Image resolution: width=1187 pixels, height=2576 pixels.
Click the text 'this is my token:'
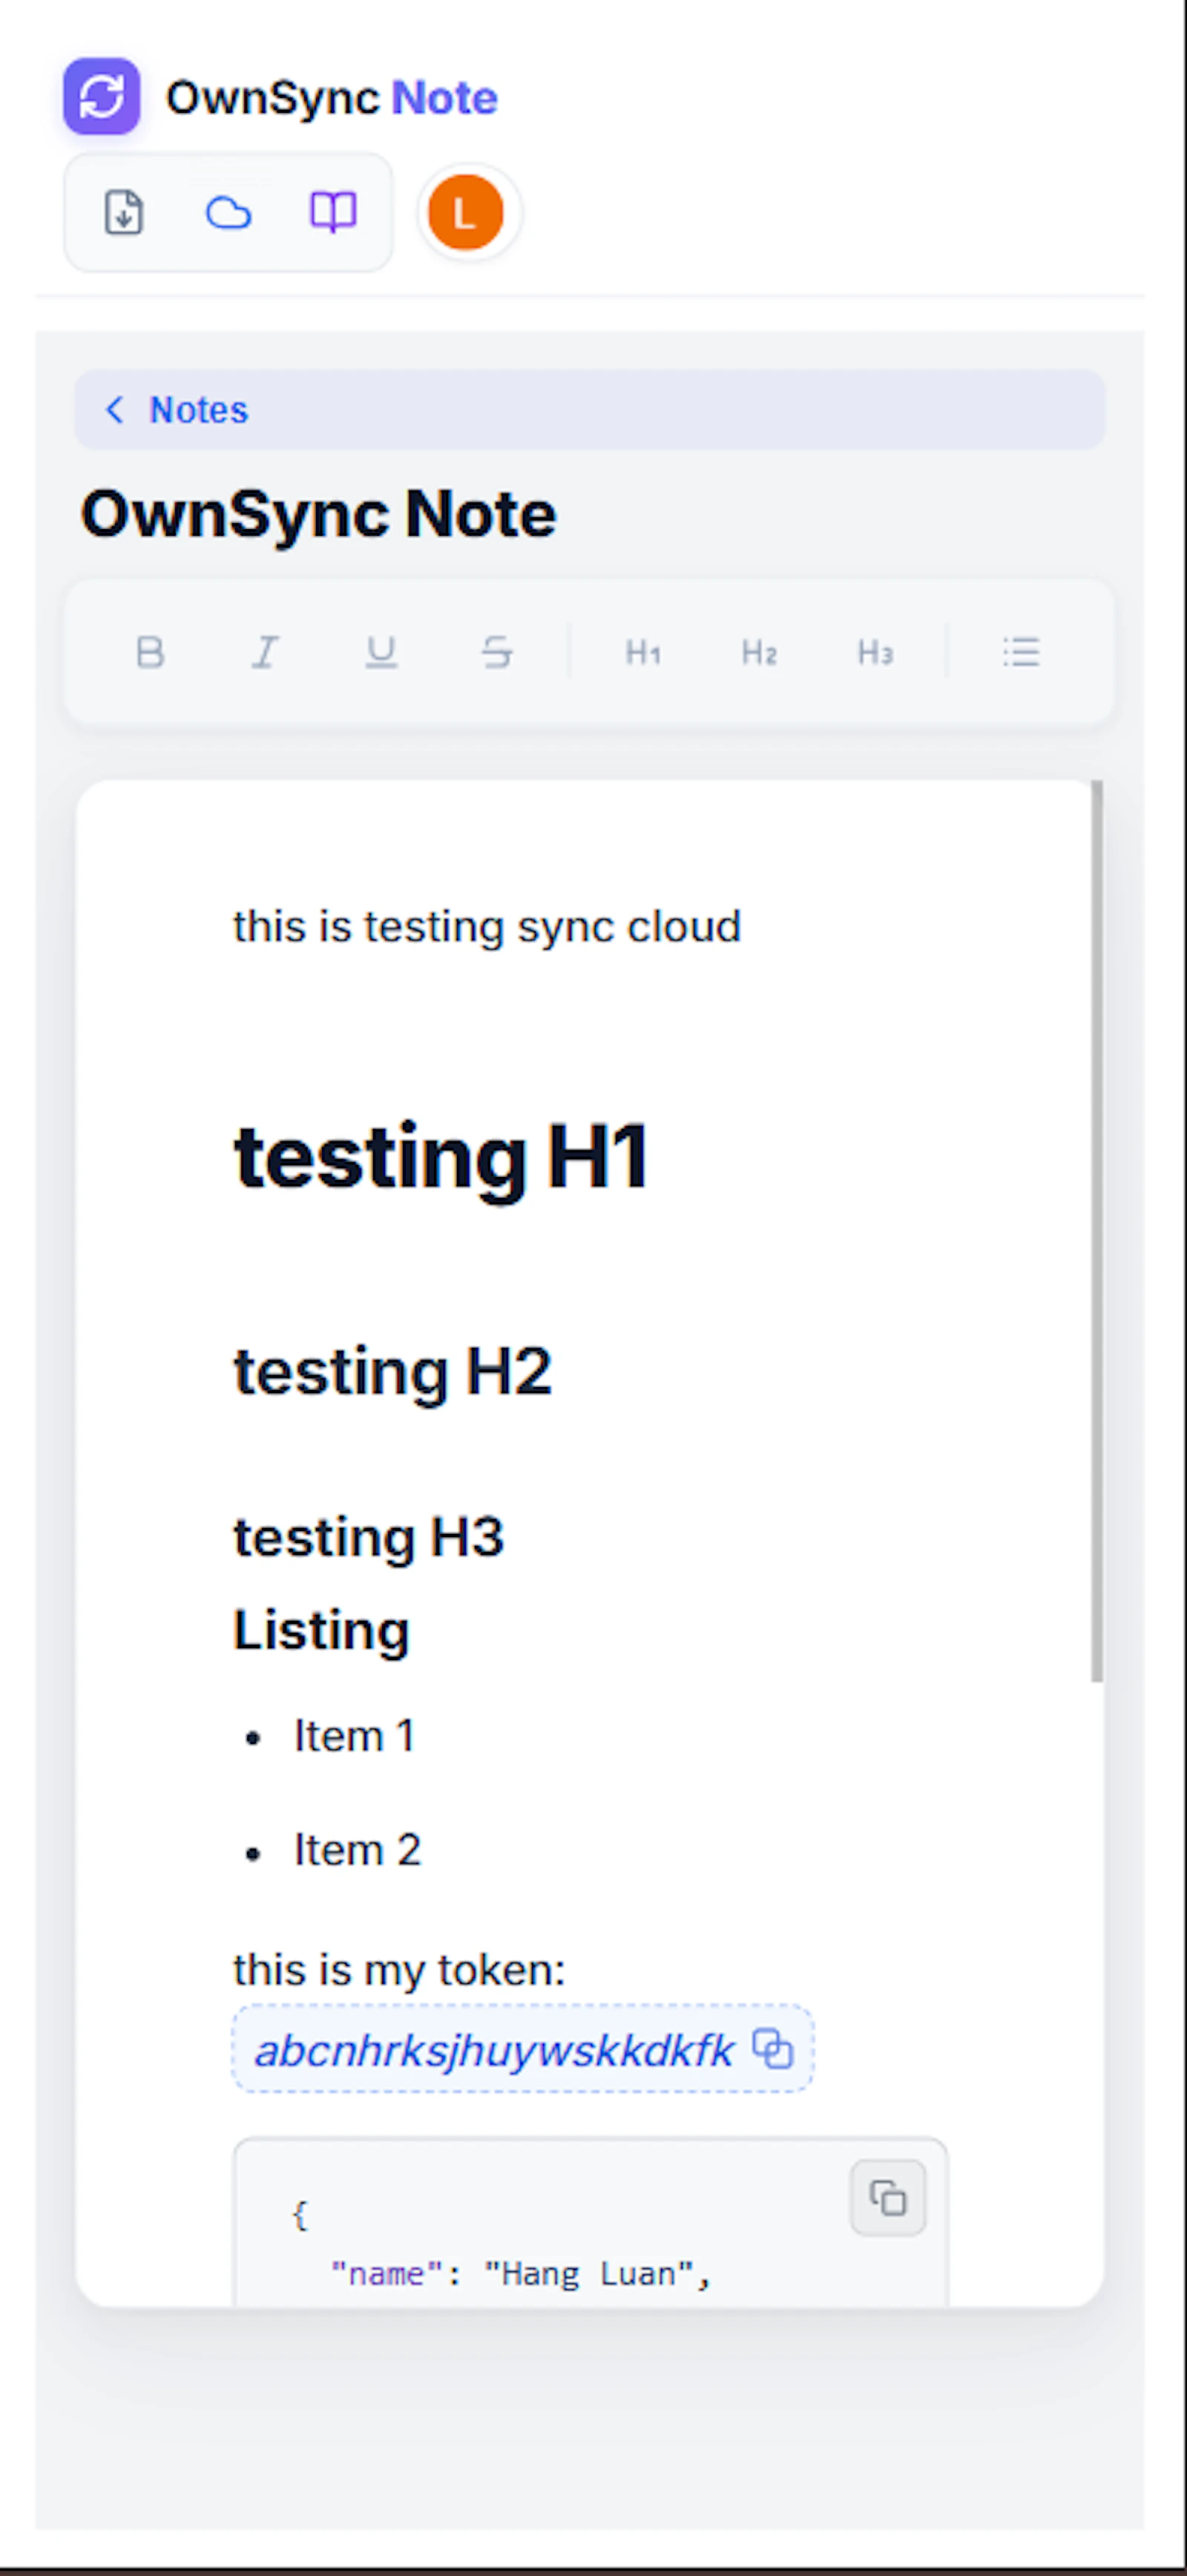[399, 1970]
